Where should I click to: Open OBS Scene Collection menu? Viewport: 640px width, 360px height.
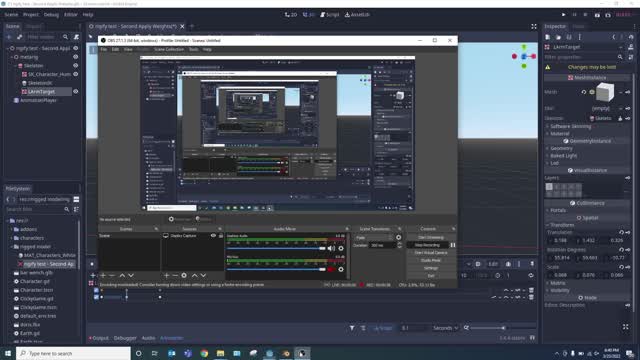pos(169,49)
